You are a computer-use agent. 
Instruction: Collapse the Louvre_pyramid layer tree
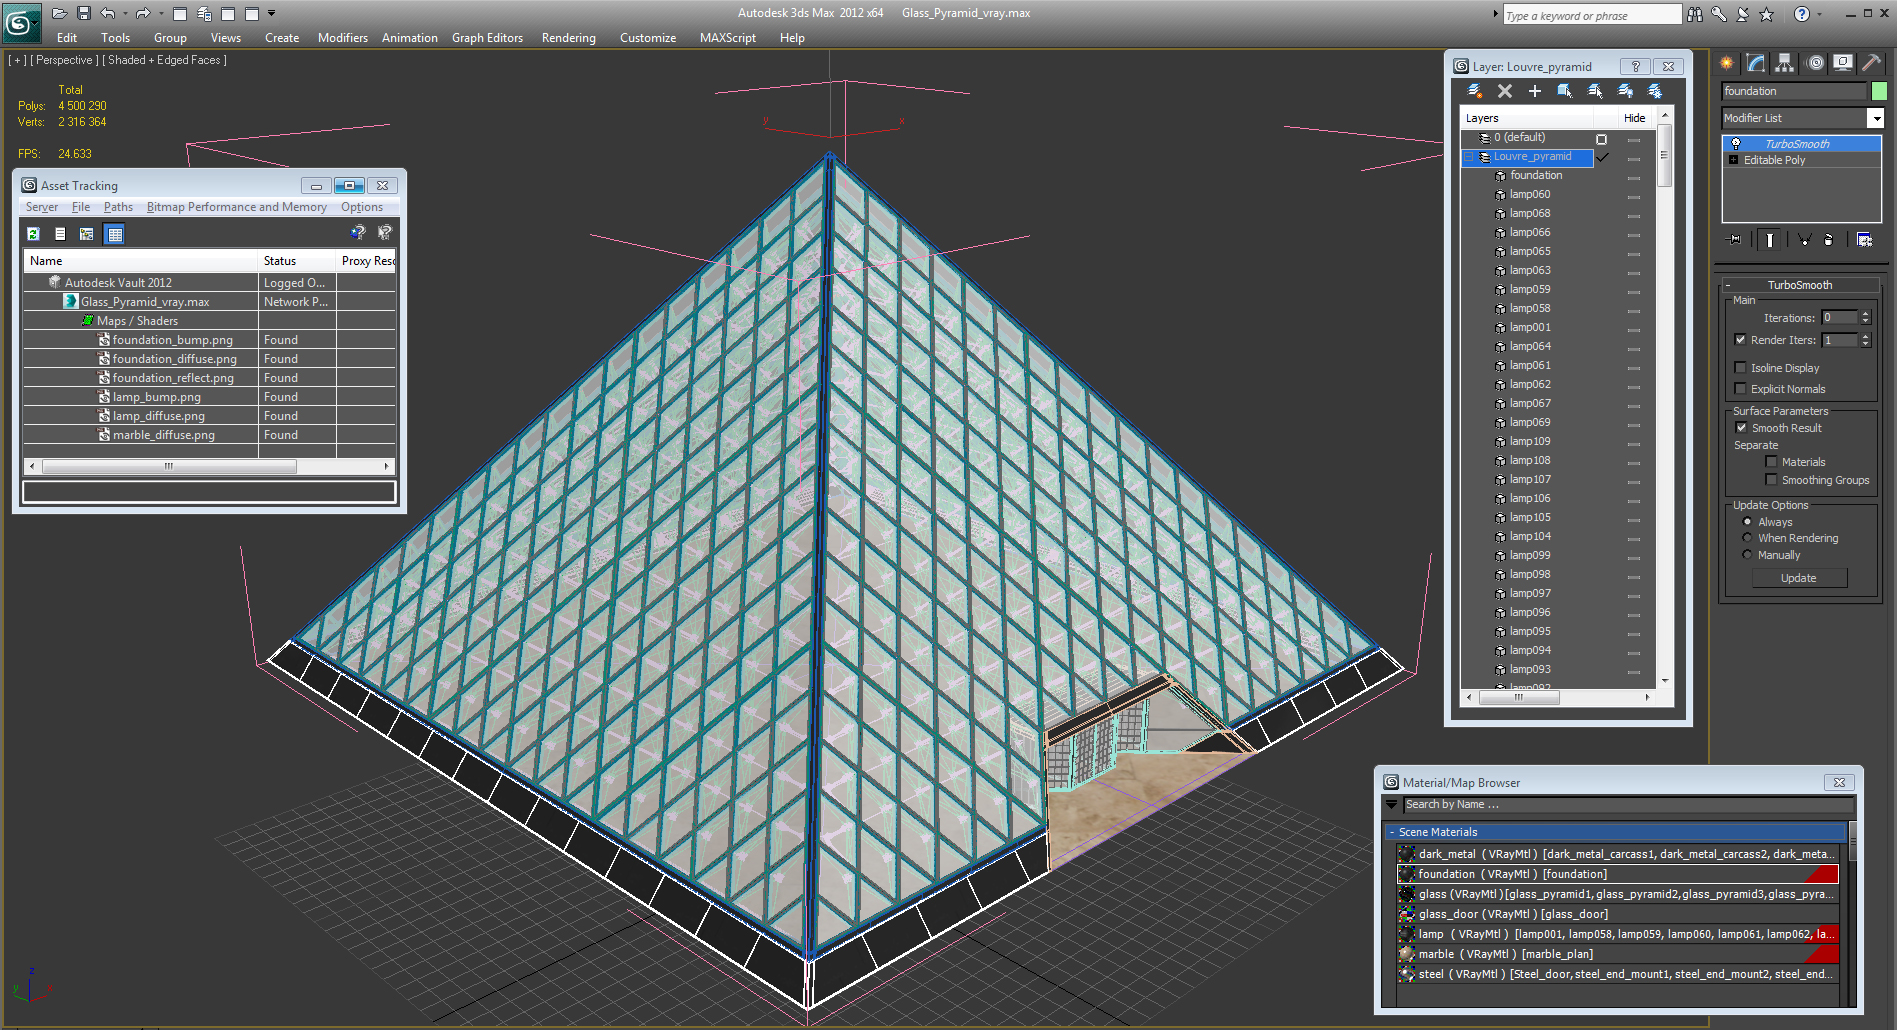tap(1469, 157)
